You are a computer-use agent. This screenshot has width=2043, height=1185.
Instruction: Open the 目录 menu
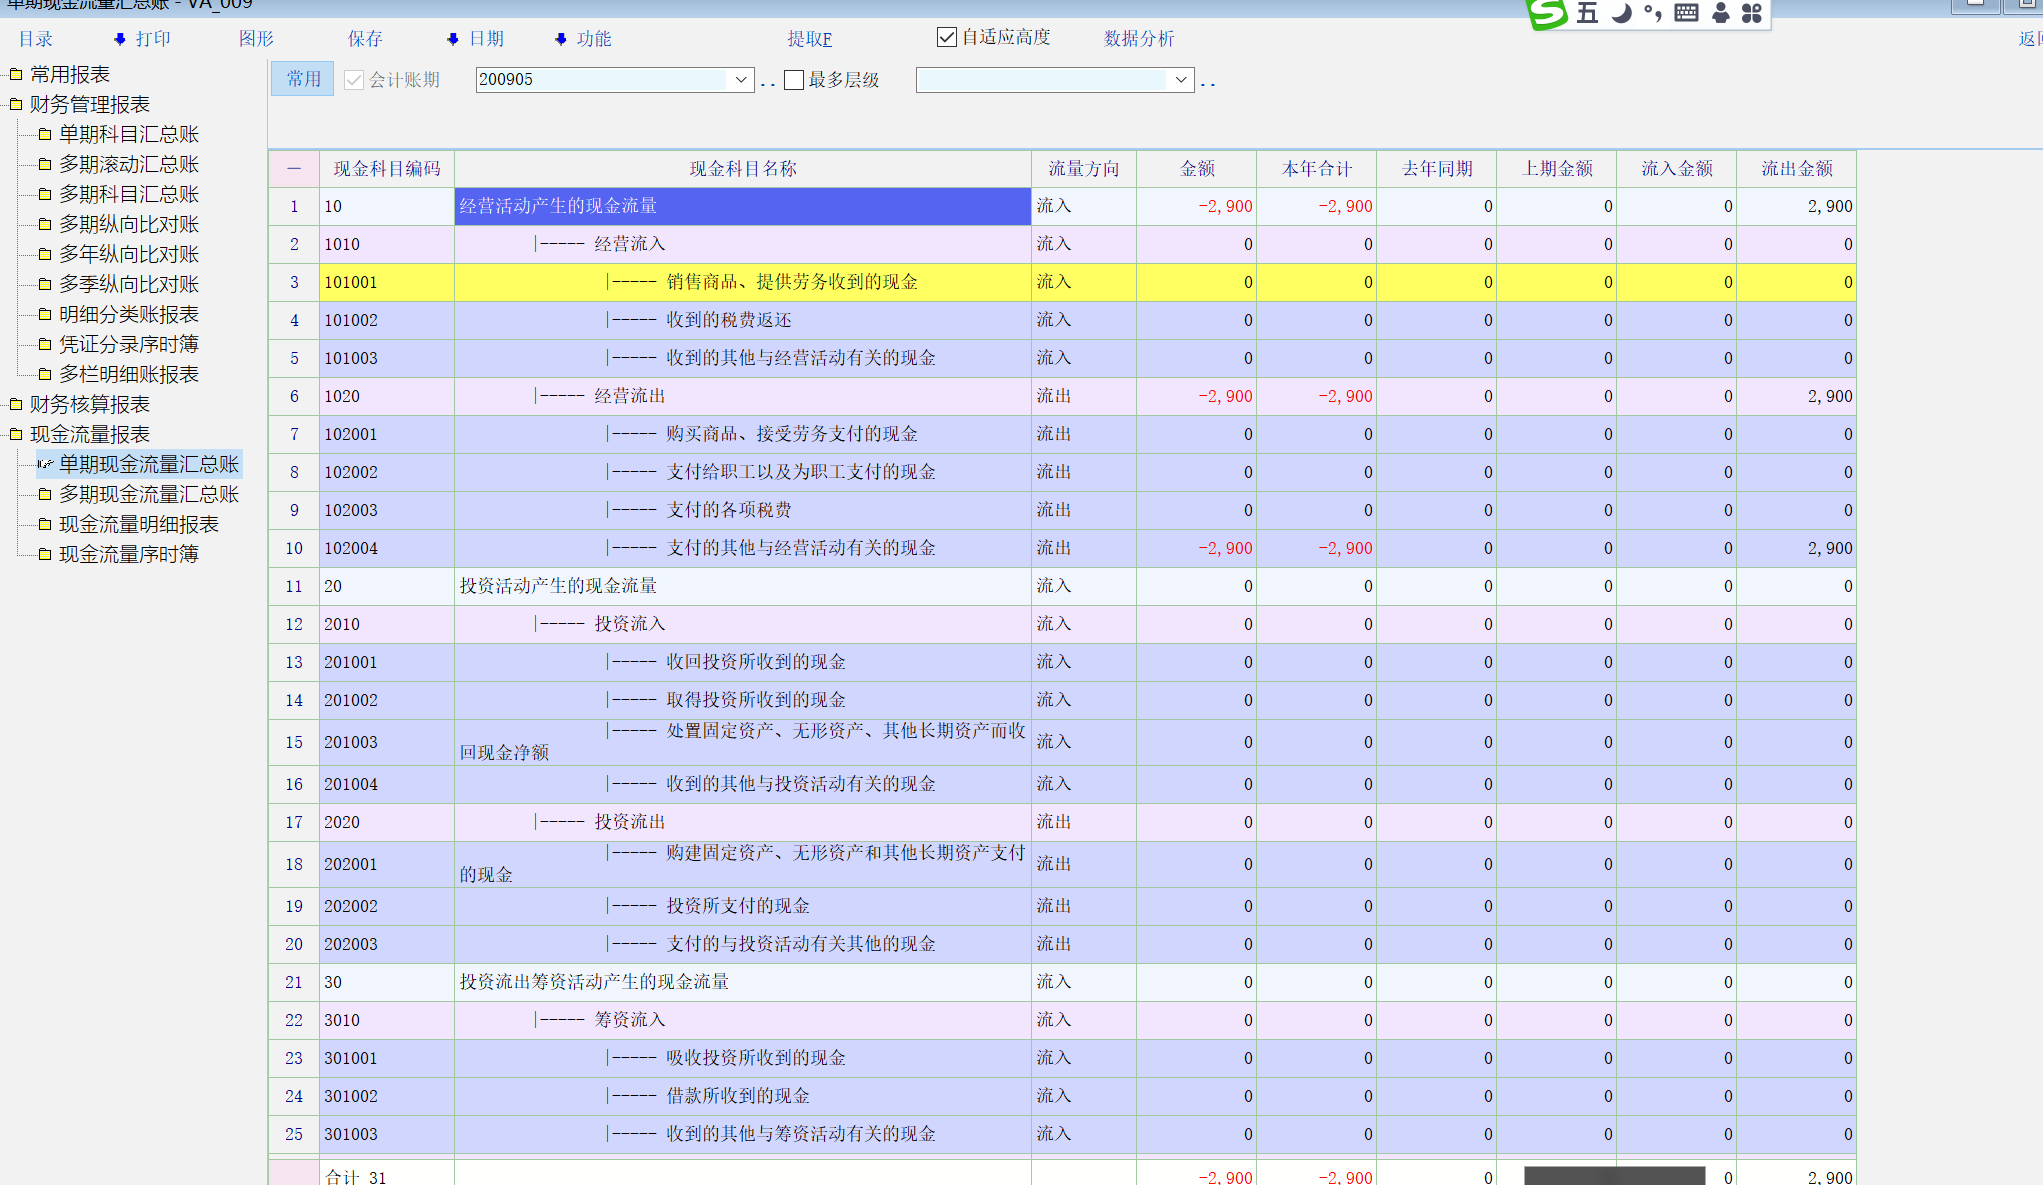36,39
